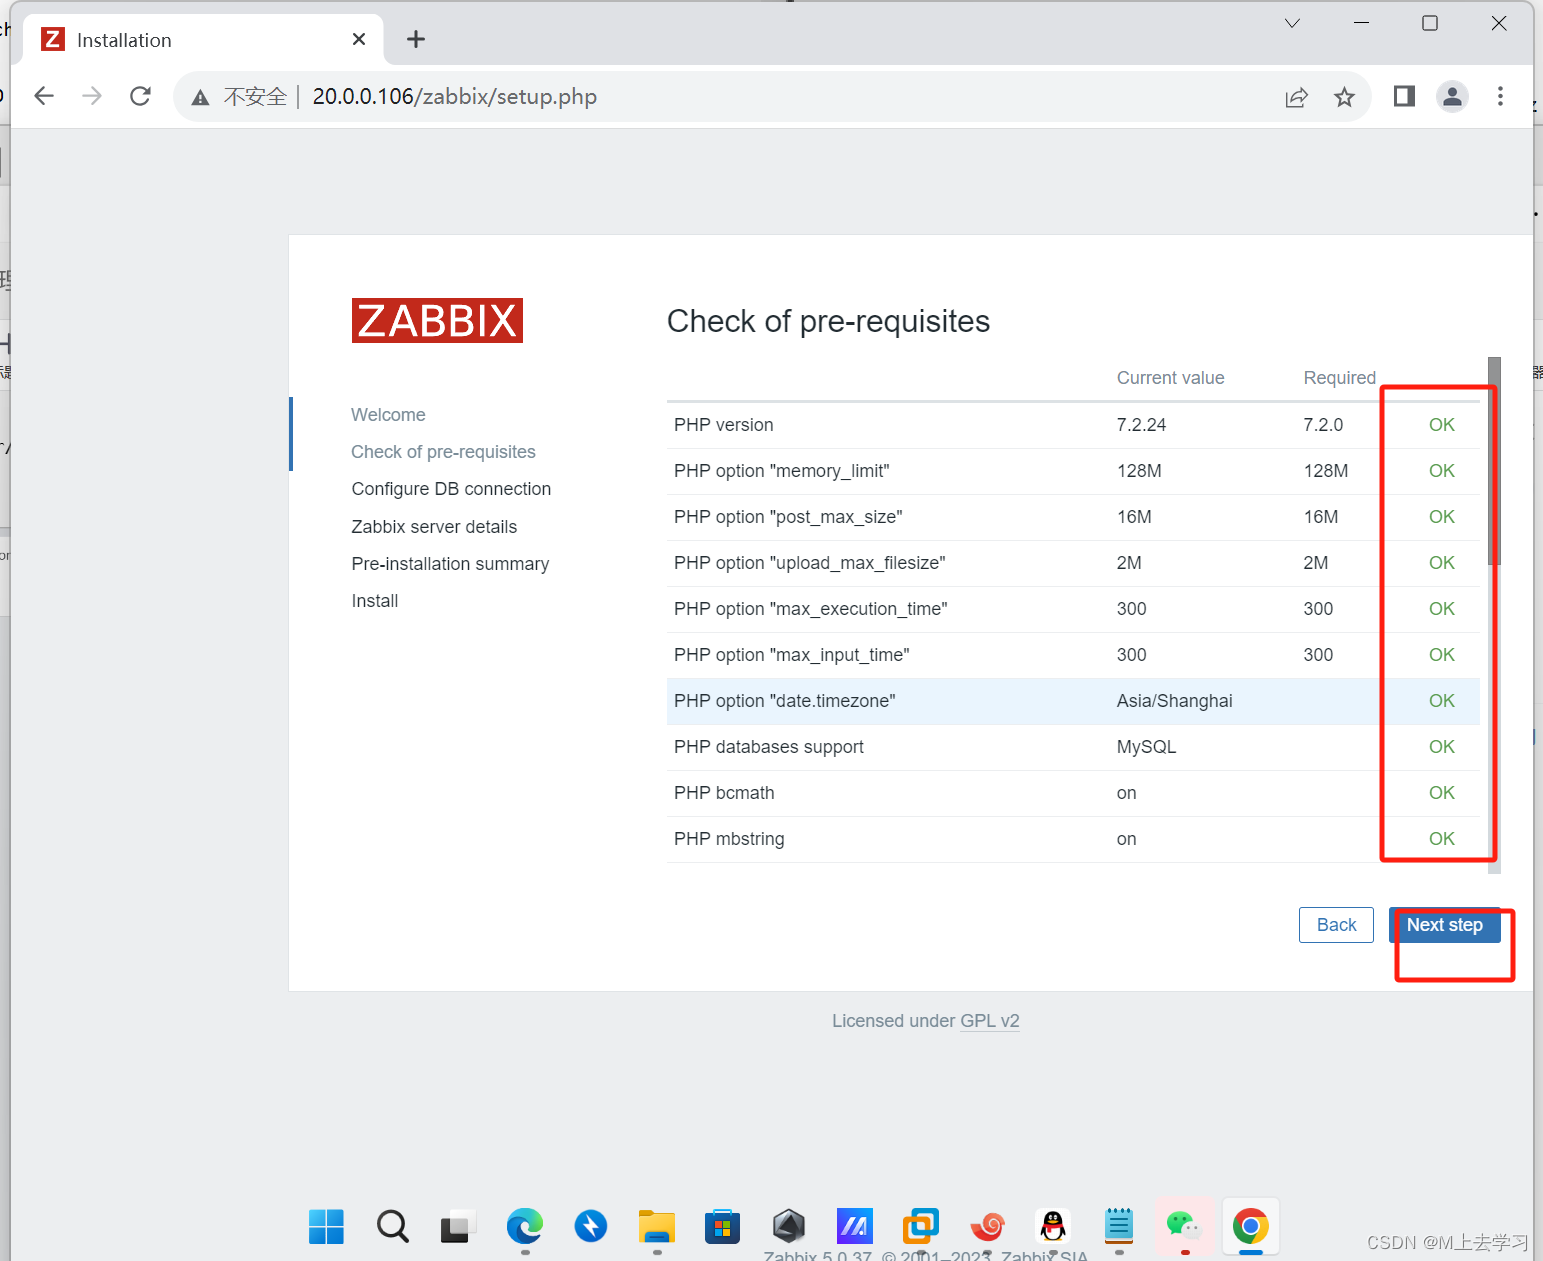This screenshot has width=1543, height=1261.
Task: Click PHP option "max_input_time" row
Action: pyautogui.click(x=1073, y=655)
